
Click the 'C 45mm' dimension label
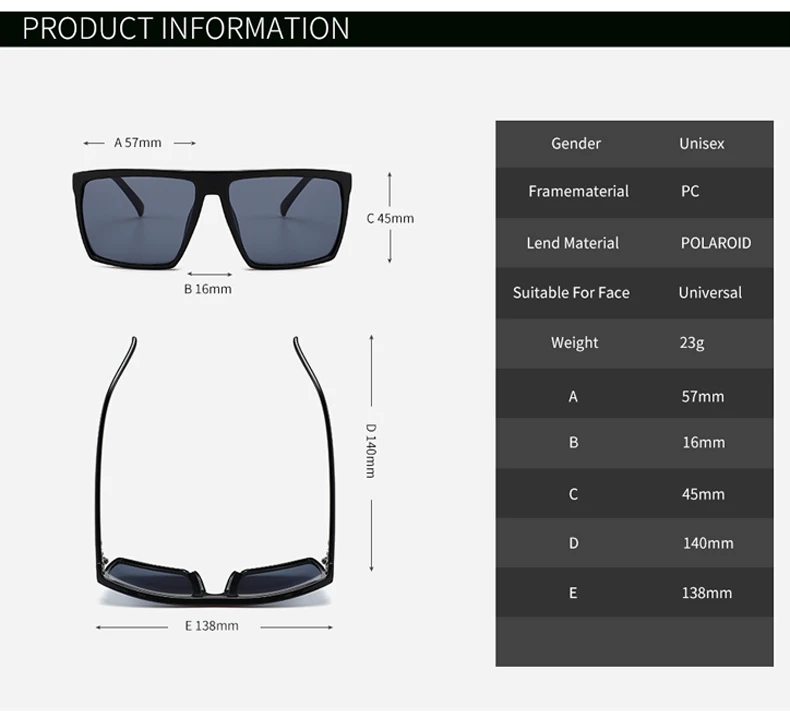390,218
